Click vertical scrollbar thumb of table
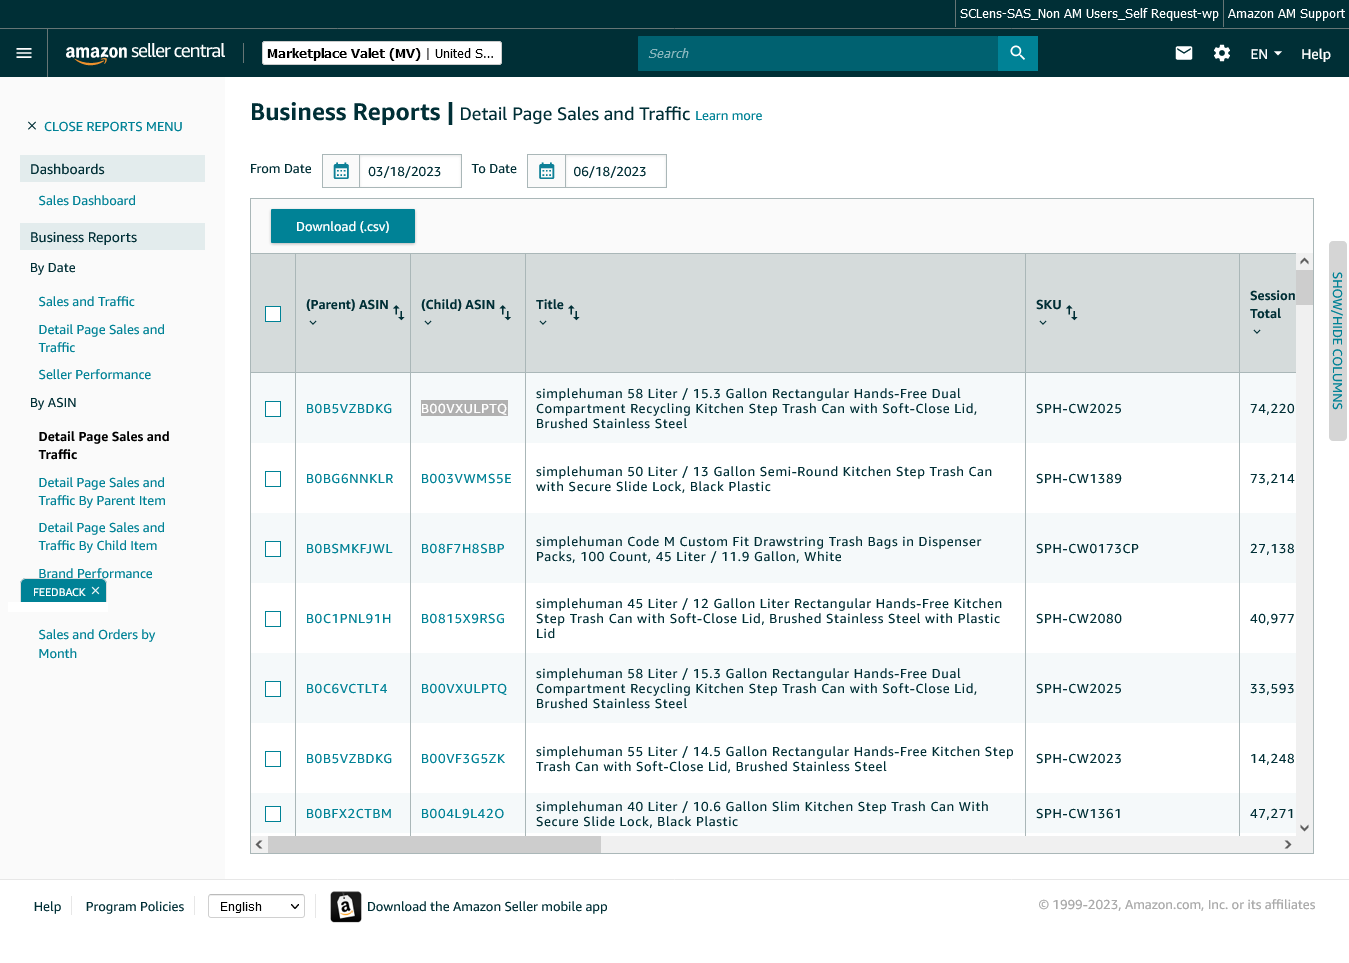Image resolution: width=1349 pixels, height=963 pixels. (x=1304, y=287)
